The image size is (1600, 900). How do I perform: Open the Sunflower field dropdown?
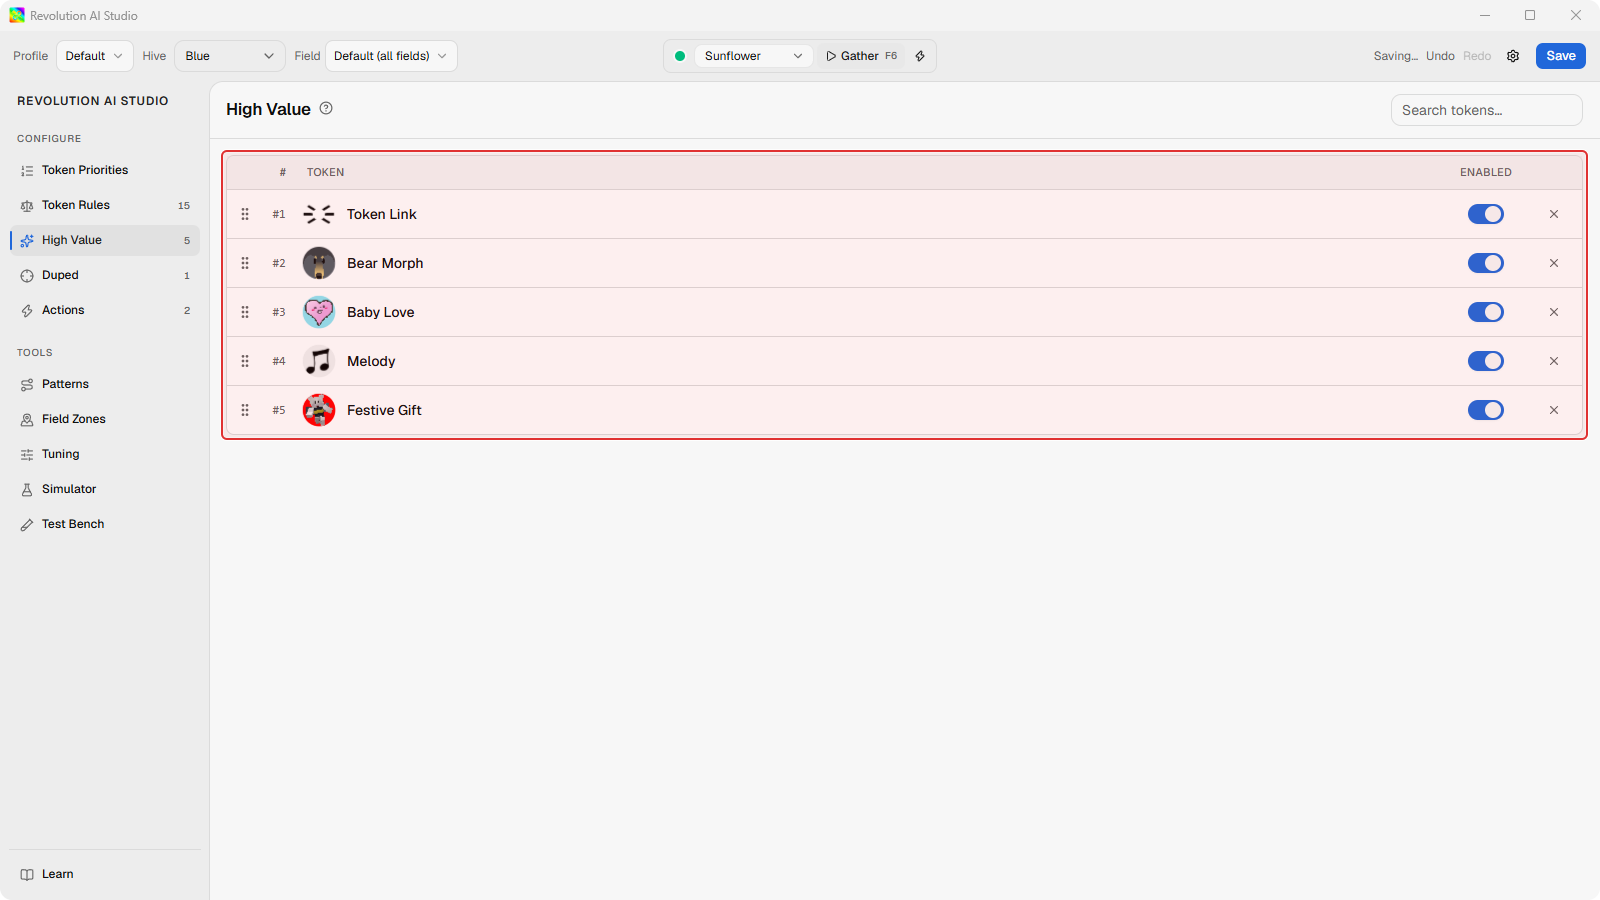point(753,56)
